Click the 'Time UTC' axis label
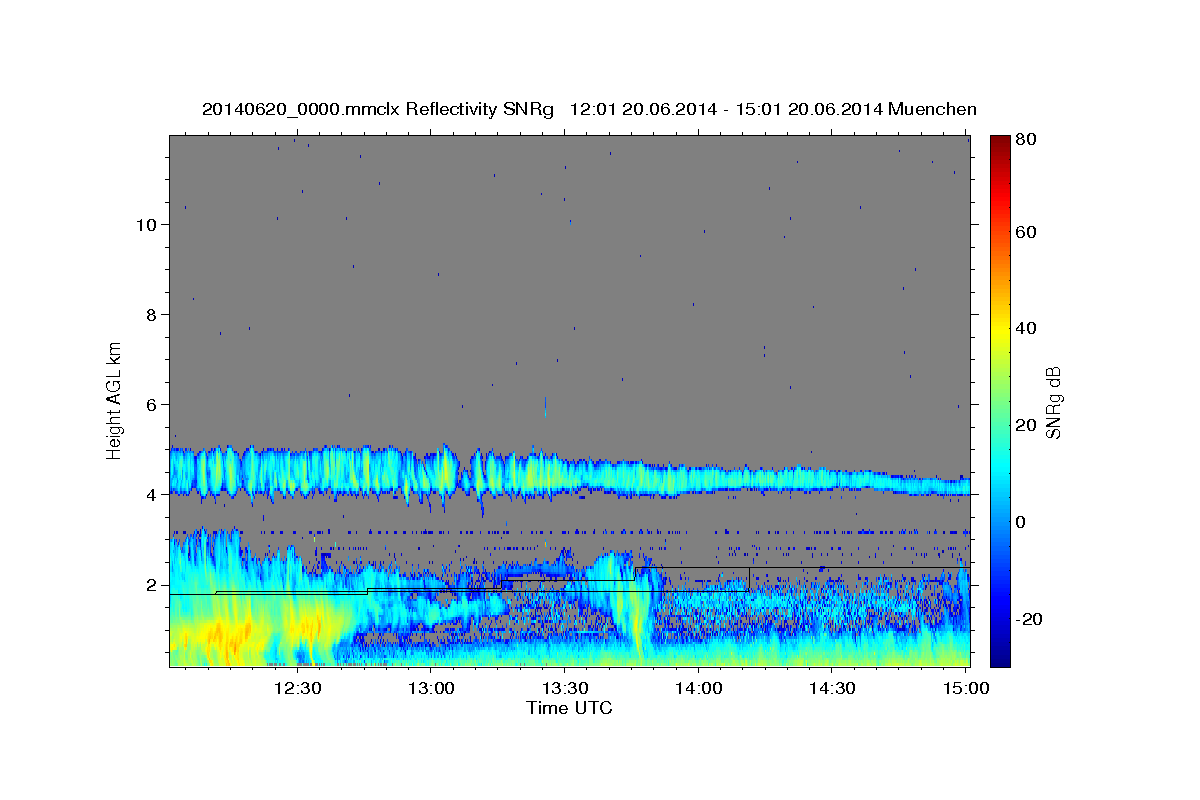The height and width of the screenshot is (800, 1200). (x=569, y=708)
